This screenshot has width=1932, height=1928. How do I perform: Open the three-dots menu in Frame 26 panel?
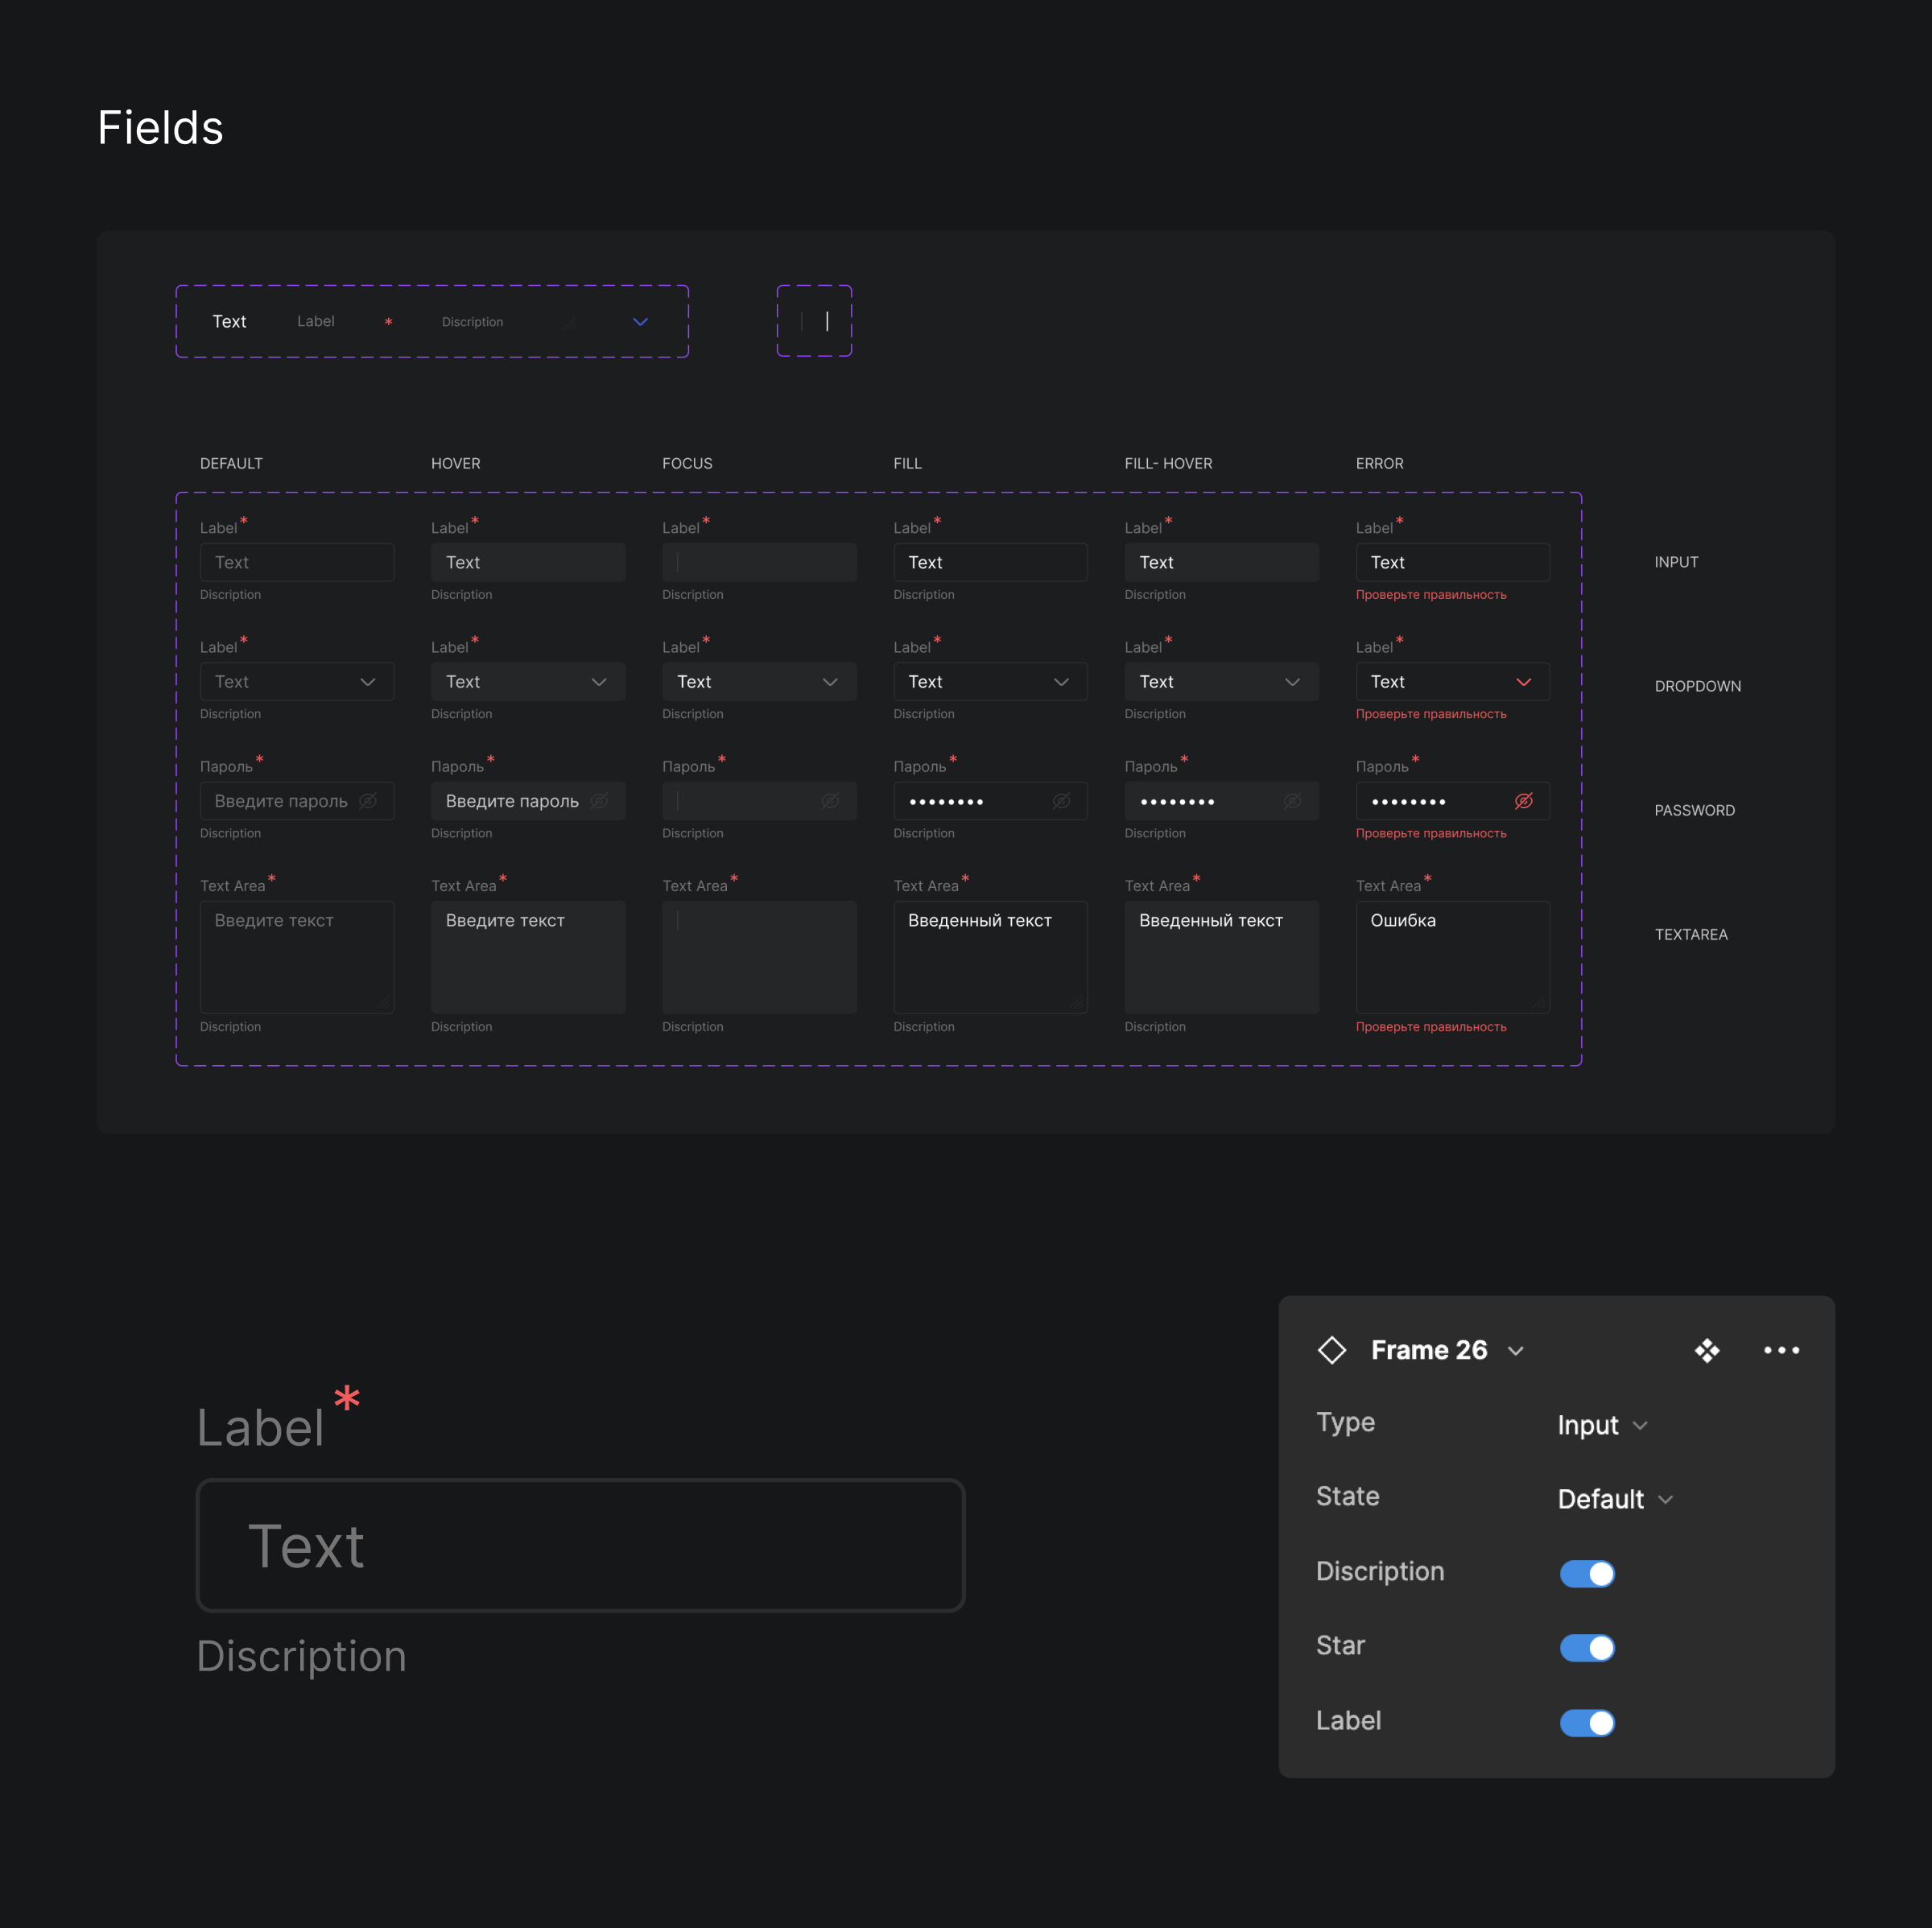(1781, 1350)
